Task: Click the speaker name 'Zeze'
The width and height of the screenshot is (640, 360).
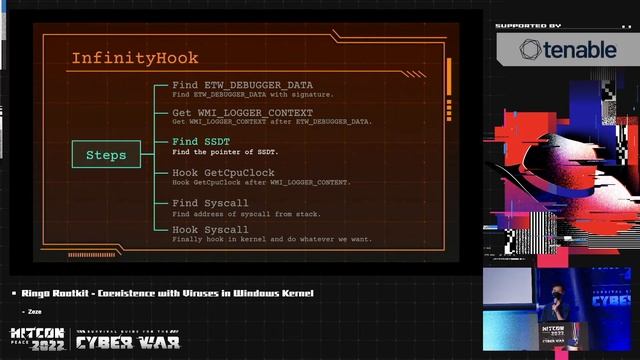Action: coord(35,311)
